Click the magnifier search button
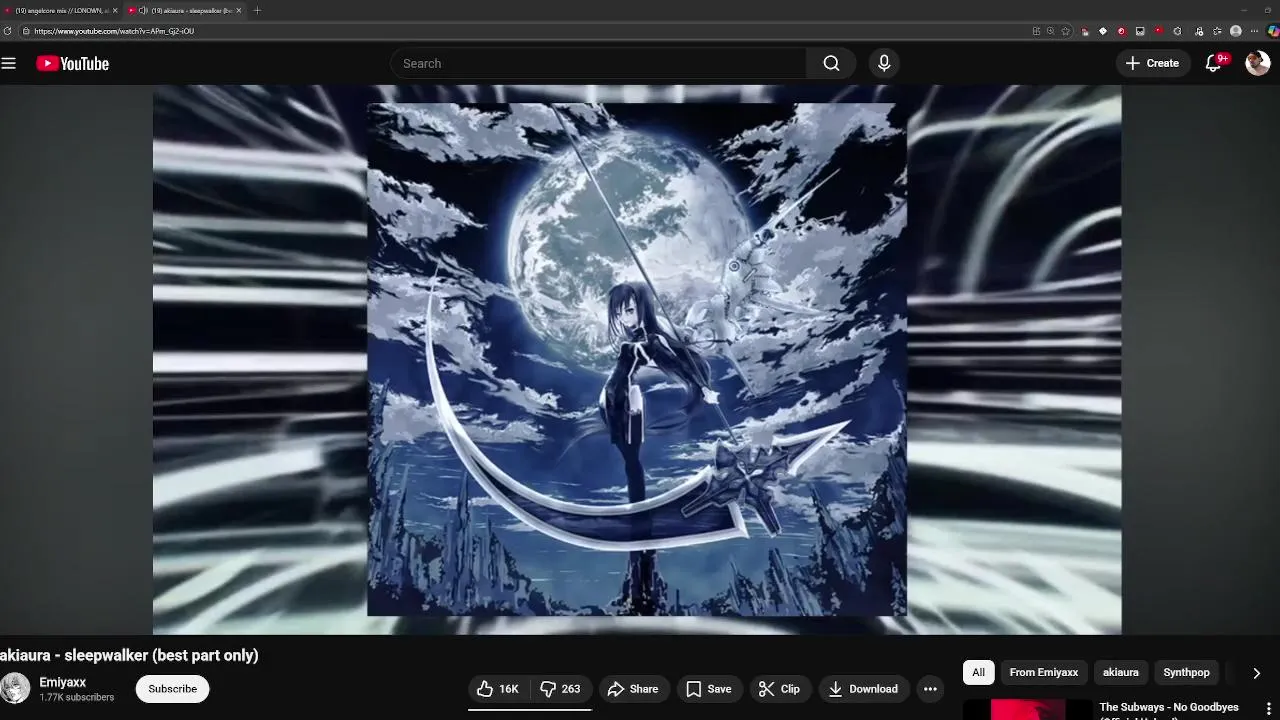This screenshot has width=1280, height=720. click(x=831, y=63)
